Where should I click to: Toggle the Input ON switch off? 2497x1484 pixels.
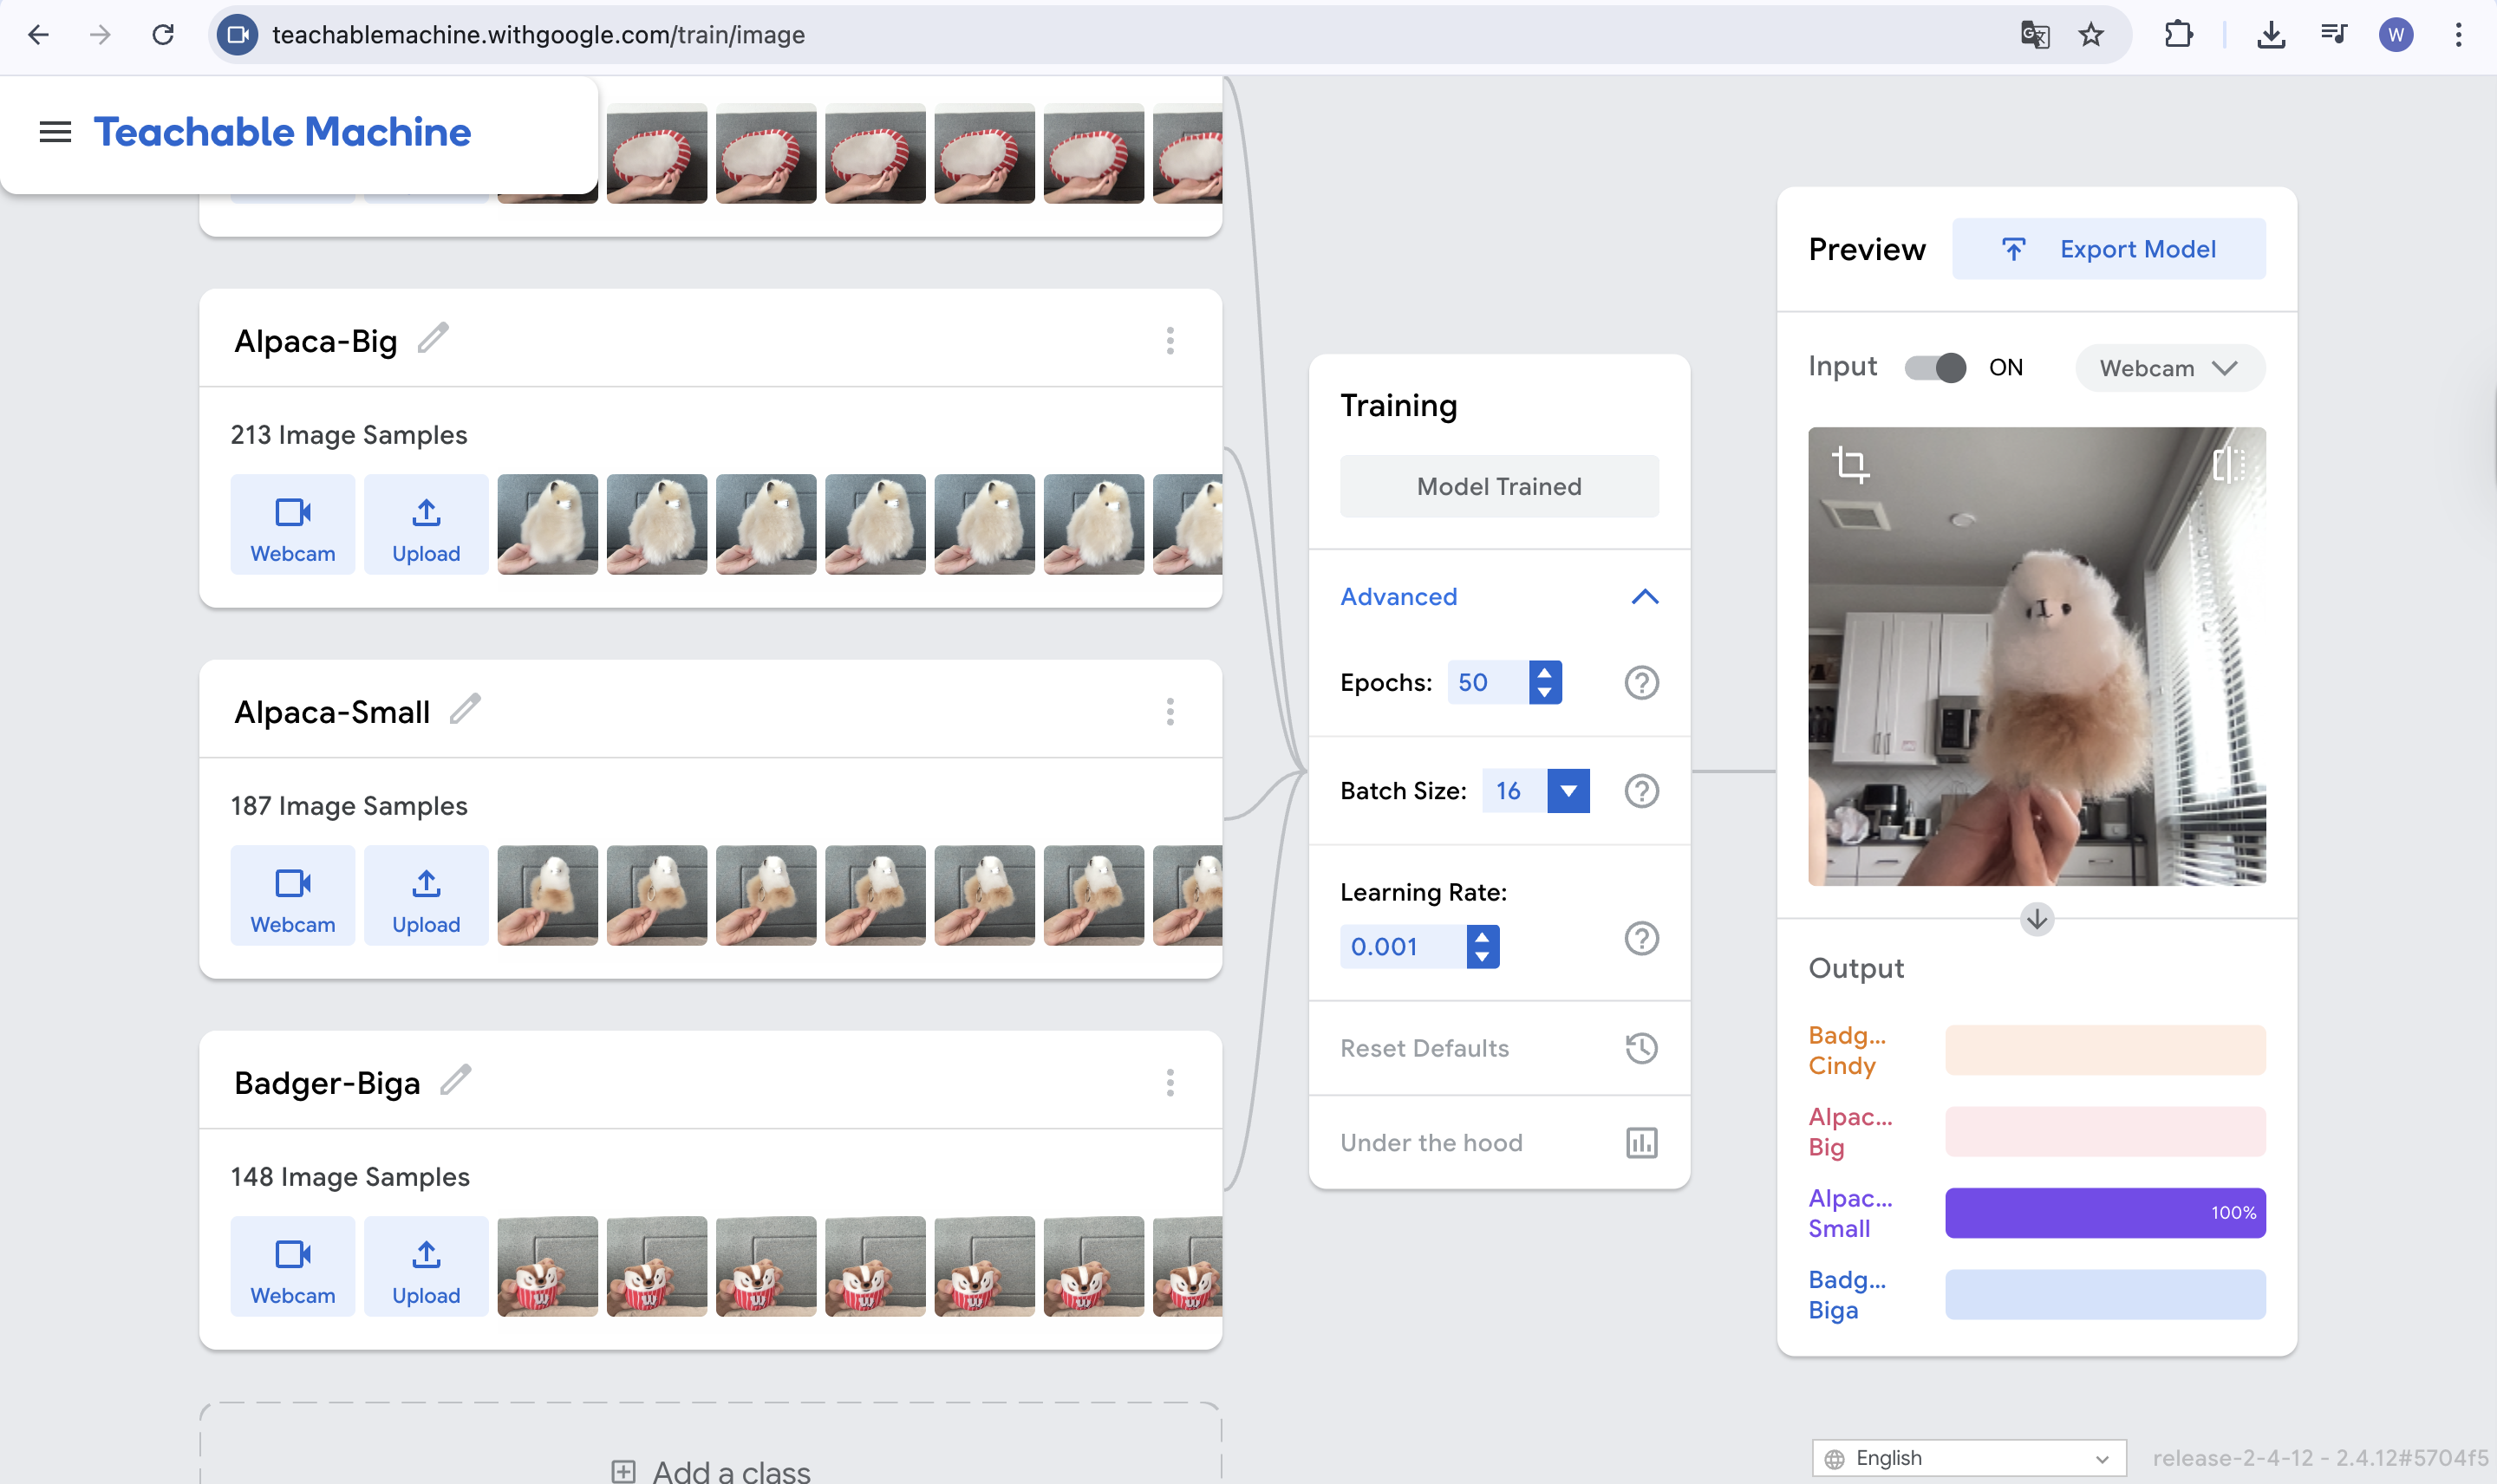point(1934,368)
